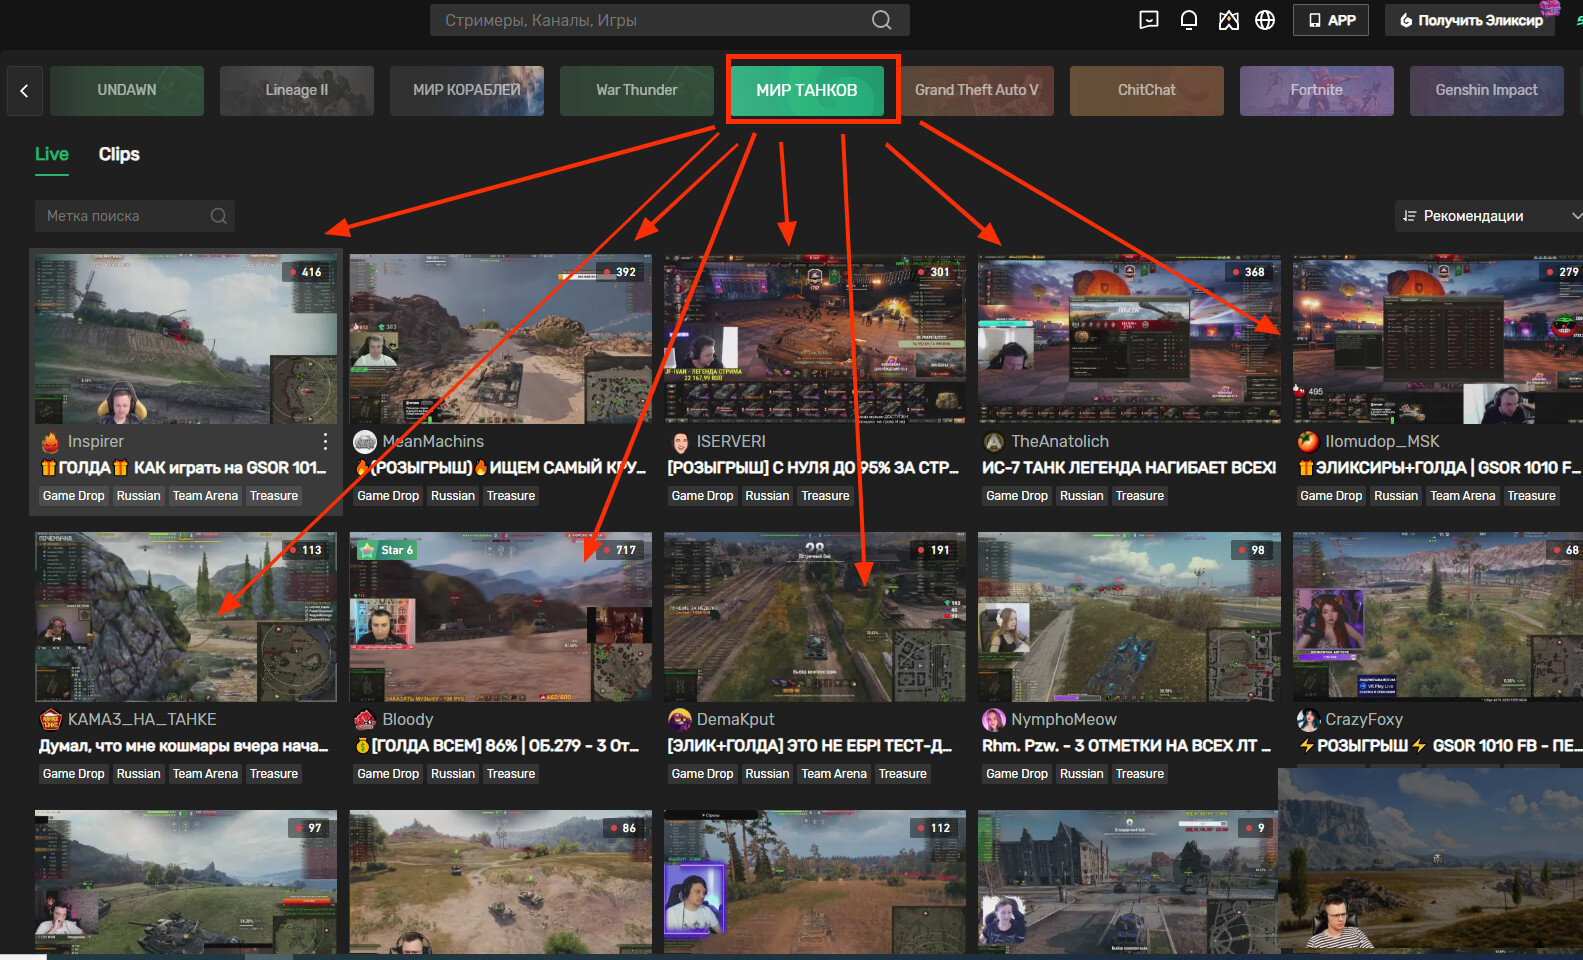Focus the Метка поиска tag search field
This screenshot has width=1583, height=960.
[x=135, y=216]
